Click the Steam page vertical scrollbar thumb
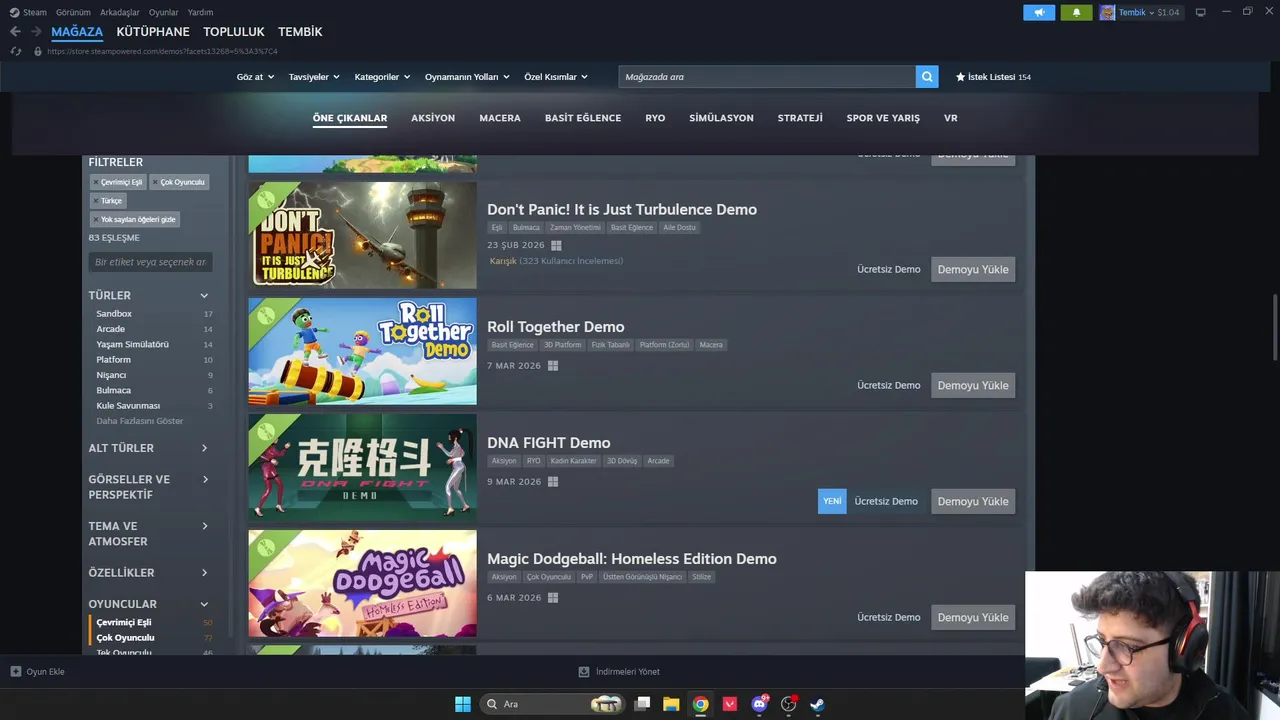The height and width of the screenshot is (720, 1280). point(1275,327)
